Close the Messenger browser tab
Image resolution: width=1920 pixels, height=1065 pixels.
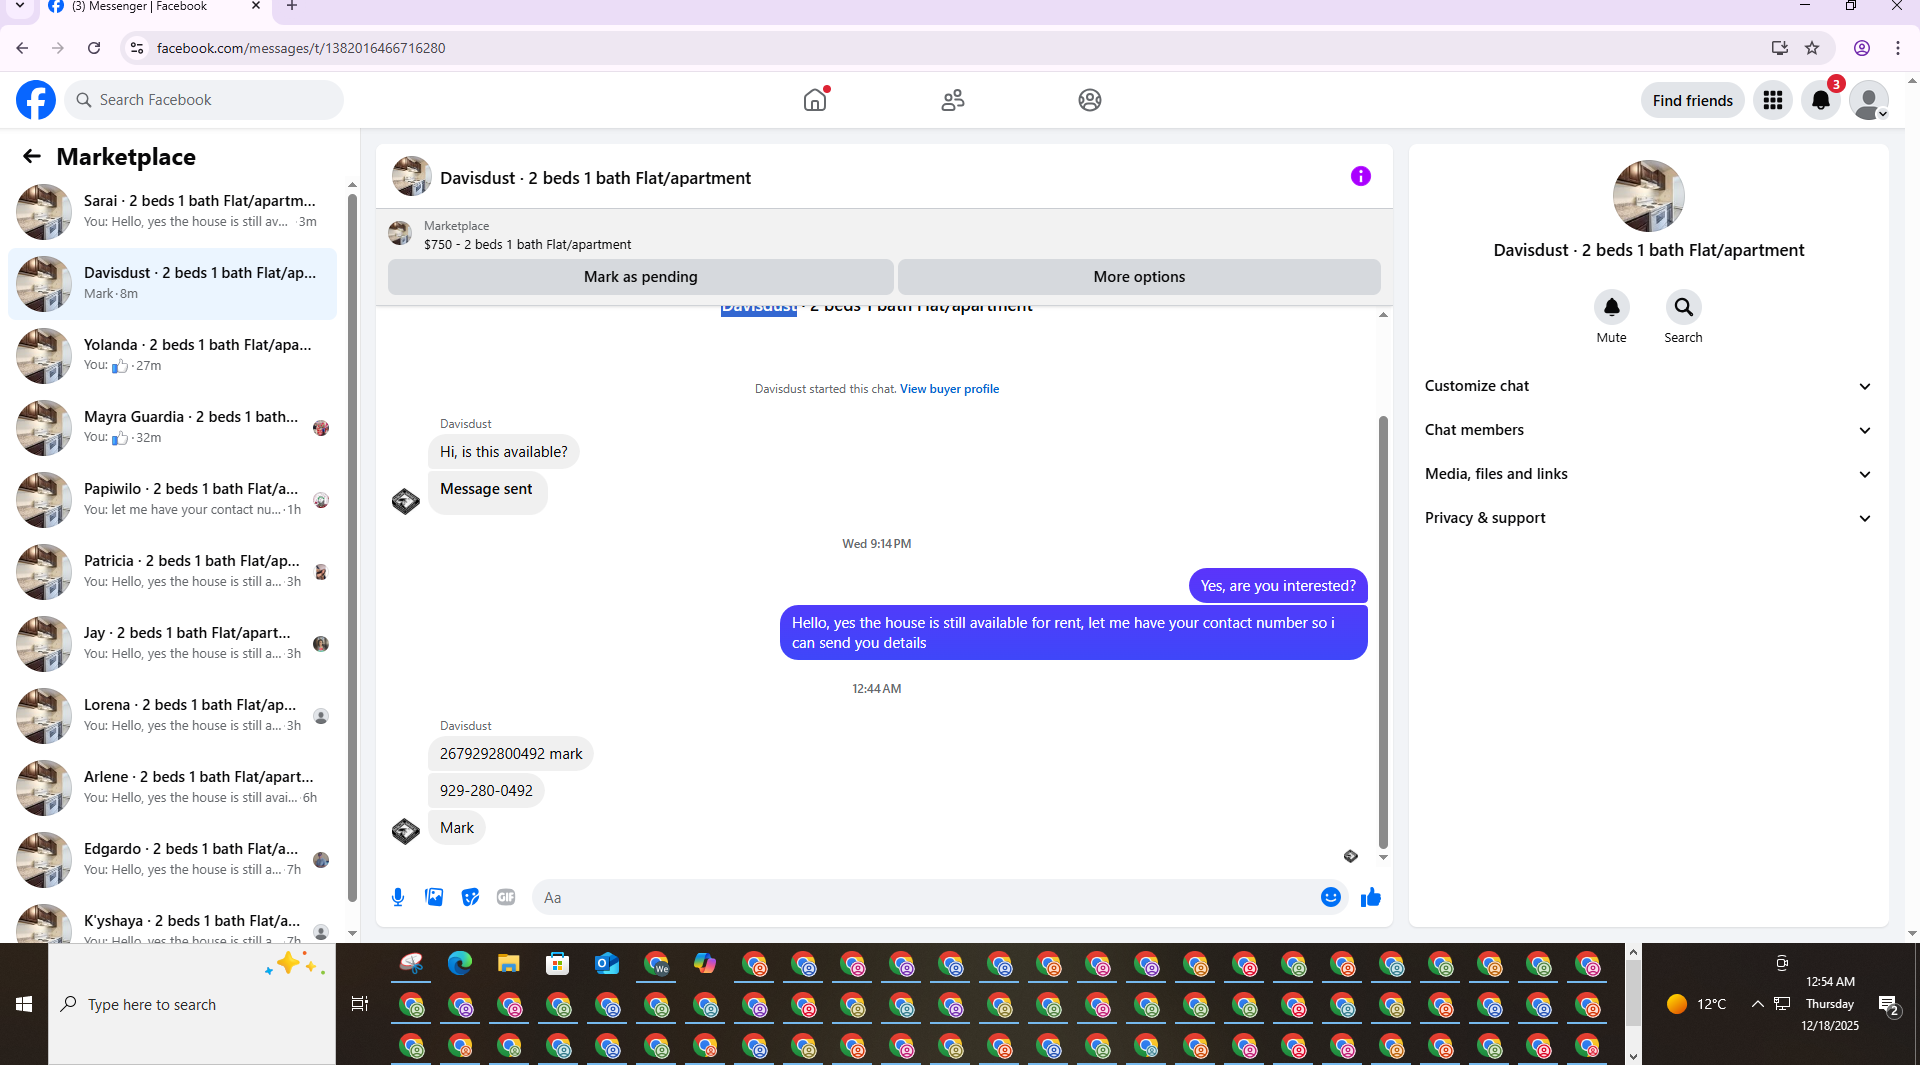point(255,6)
